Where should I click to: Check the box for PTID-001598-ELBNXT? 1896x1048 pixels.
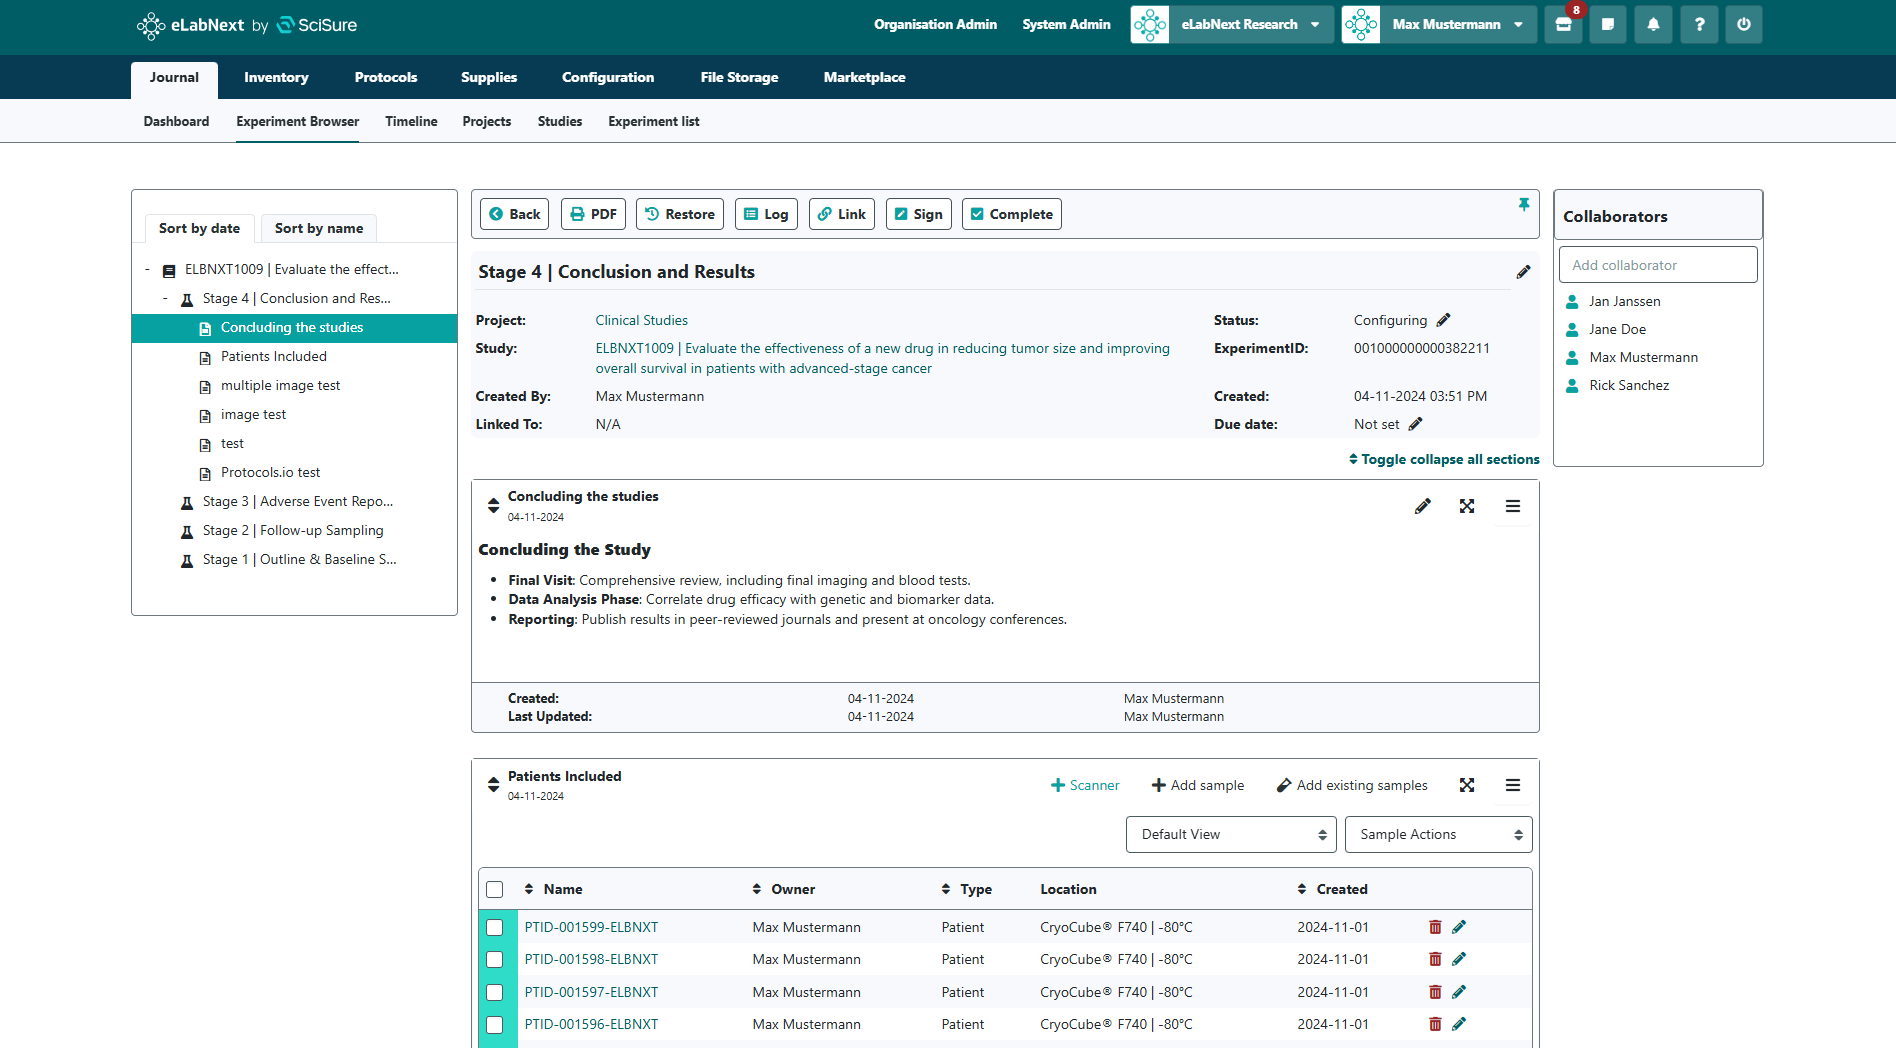(494, 959)
